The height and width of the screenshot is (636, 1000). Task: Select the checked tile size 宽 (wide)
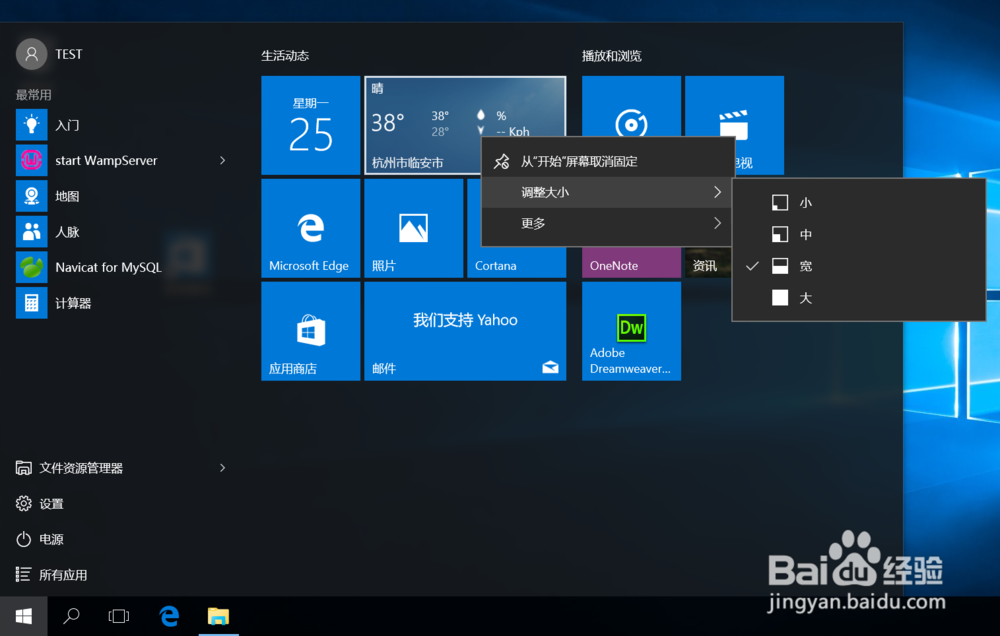tap(858, 266)
